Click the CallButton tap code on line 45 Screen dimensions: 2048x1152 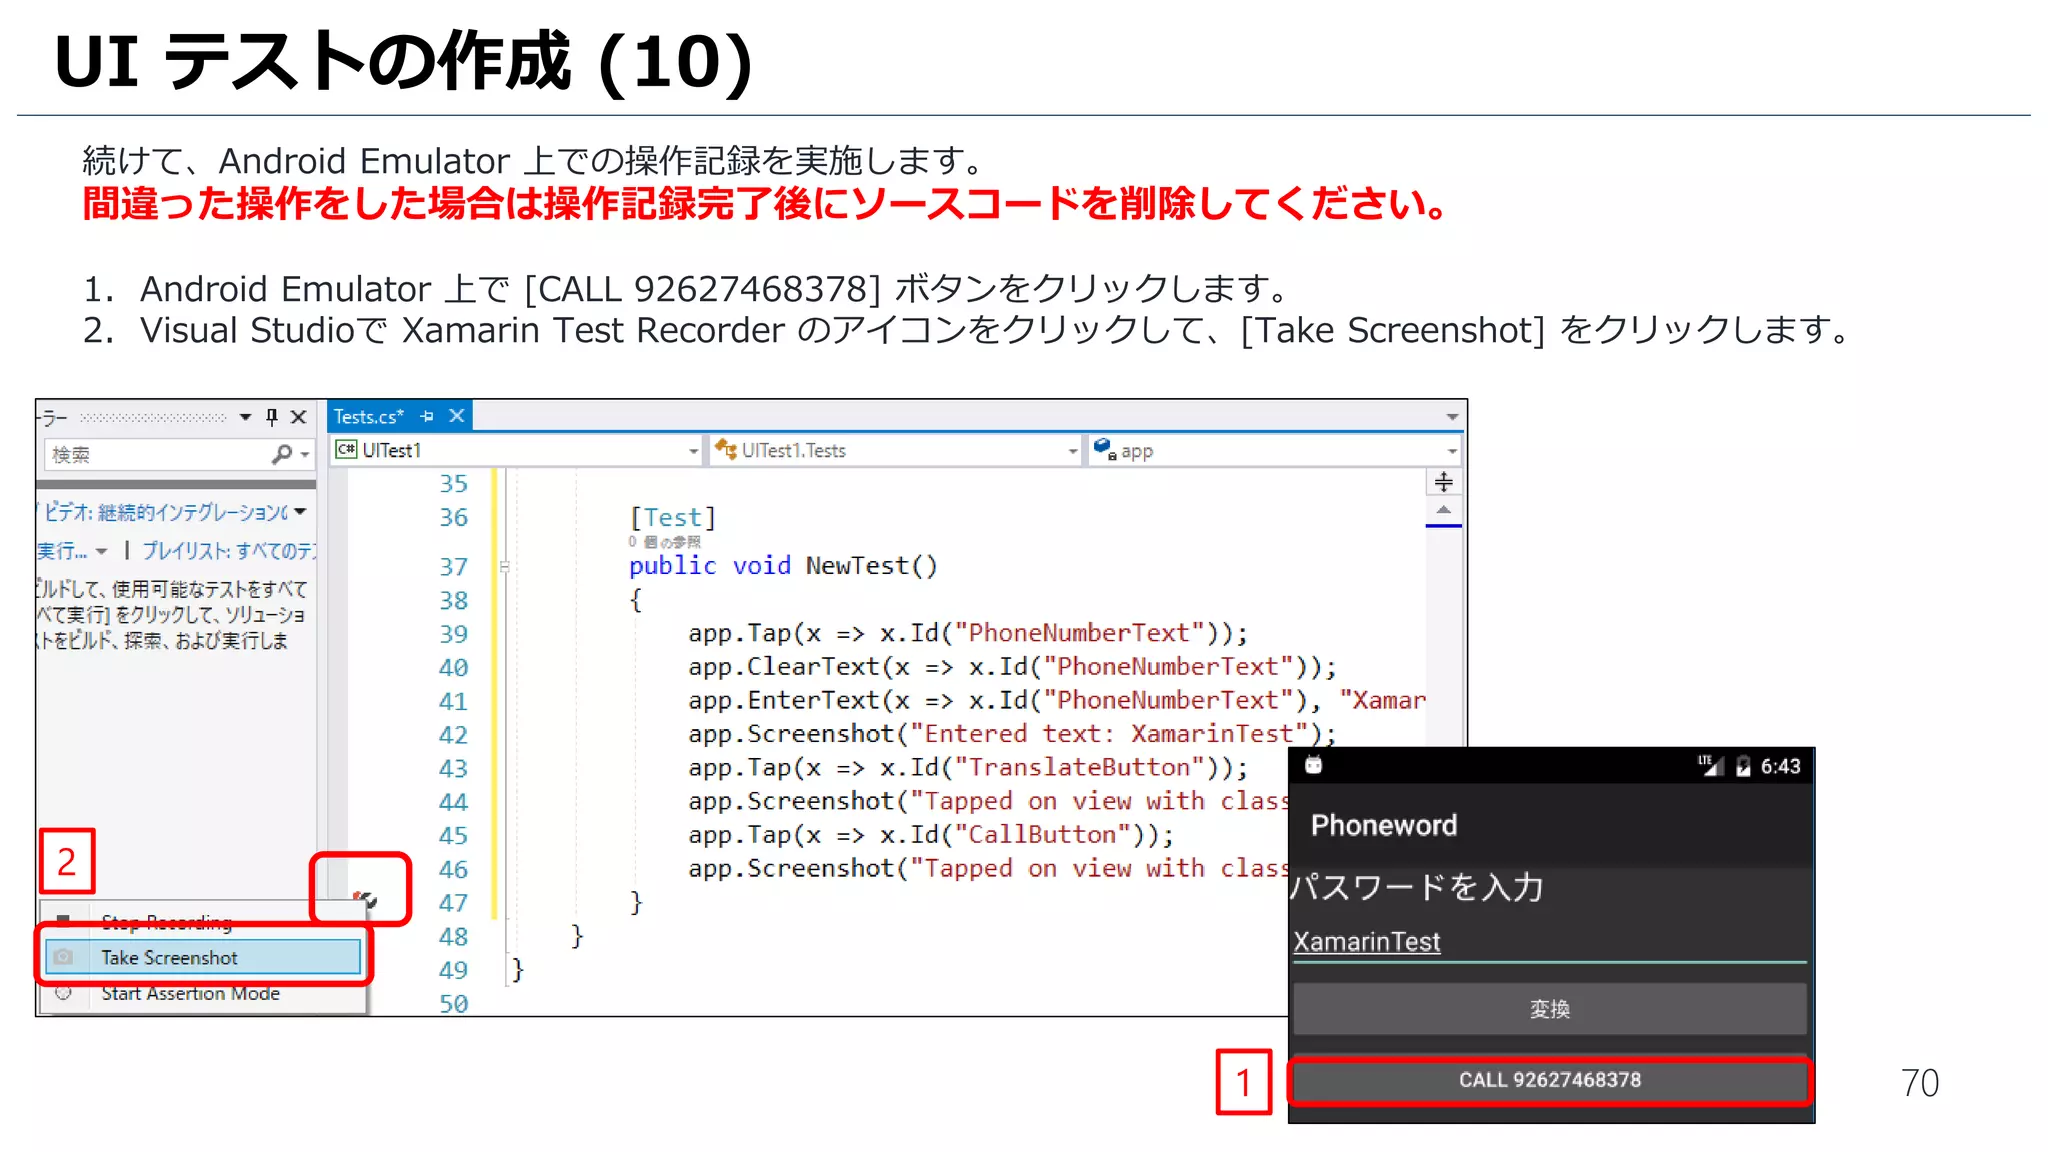click(x=931, y=835)
